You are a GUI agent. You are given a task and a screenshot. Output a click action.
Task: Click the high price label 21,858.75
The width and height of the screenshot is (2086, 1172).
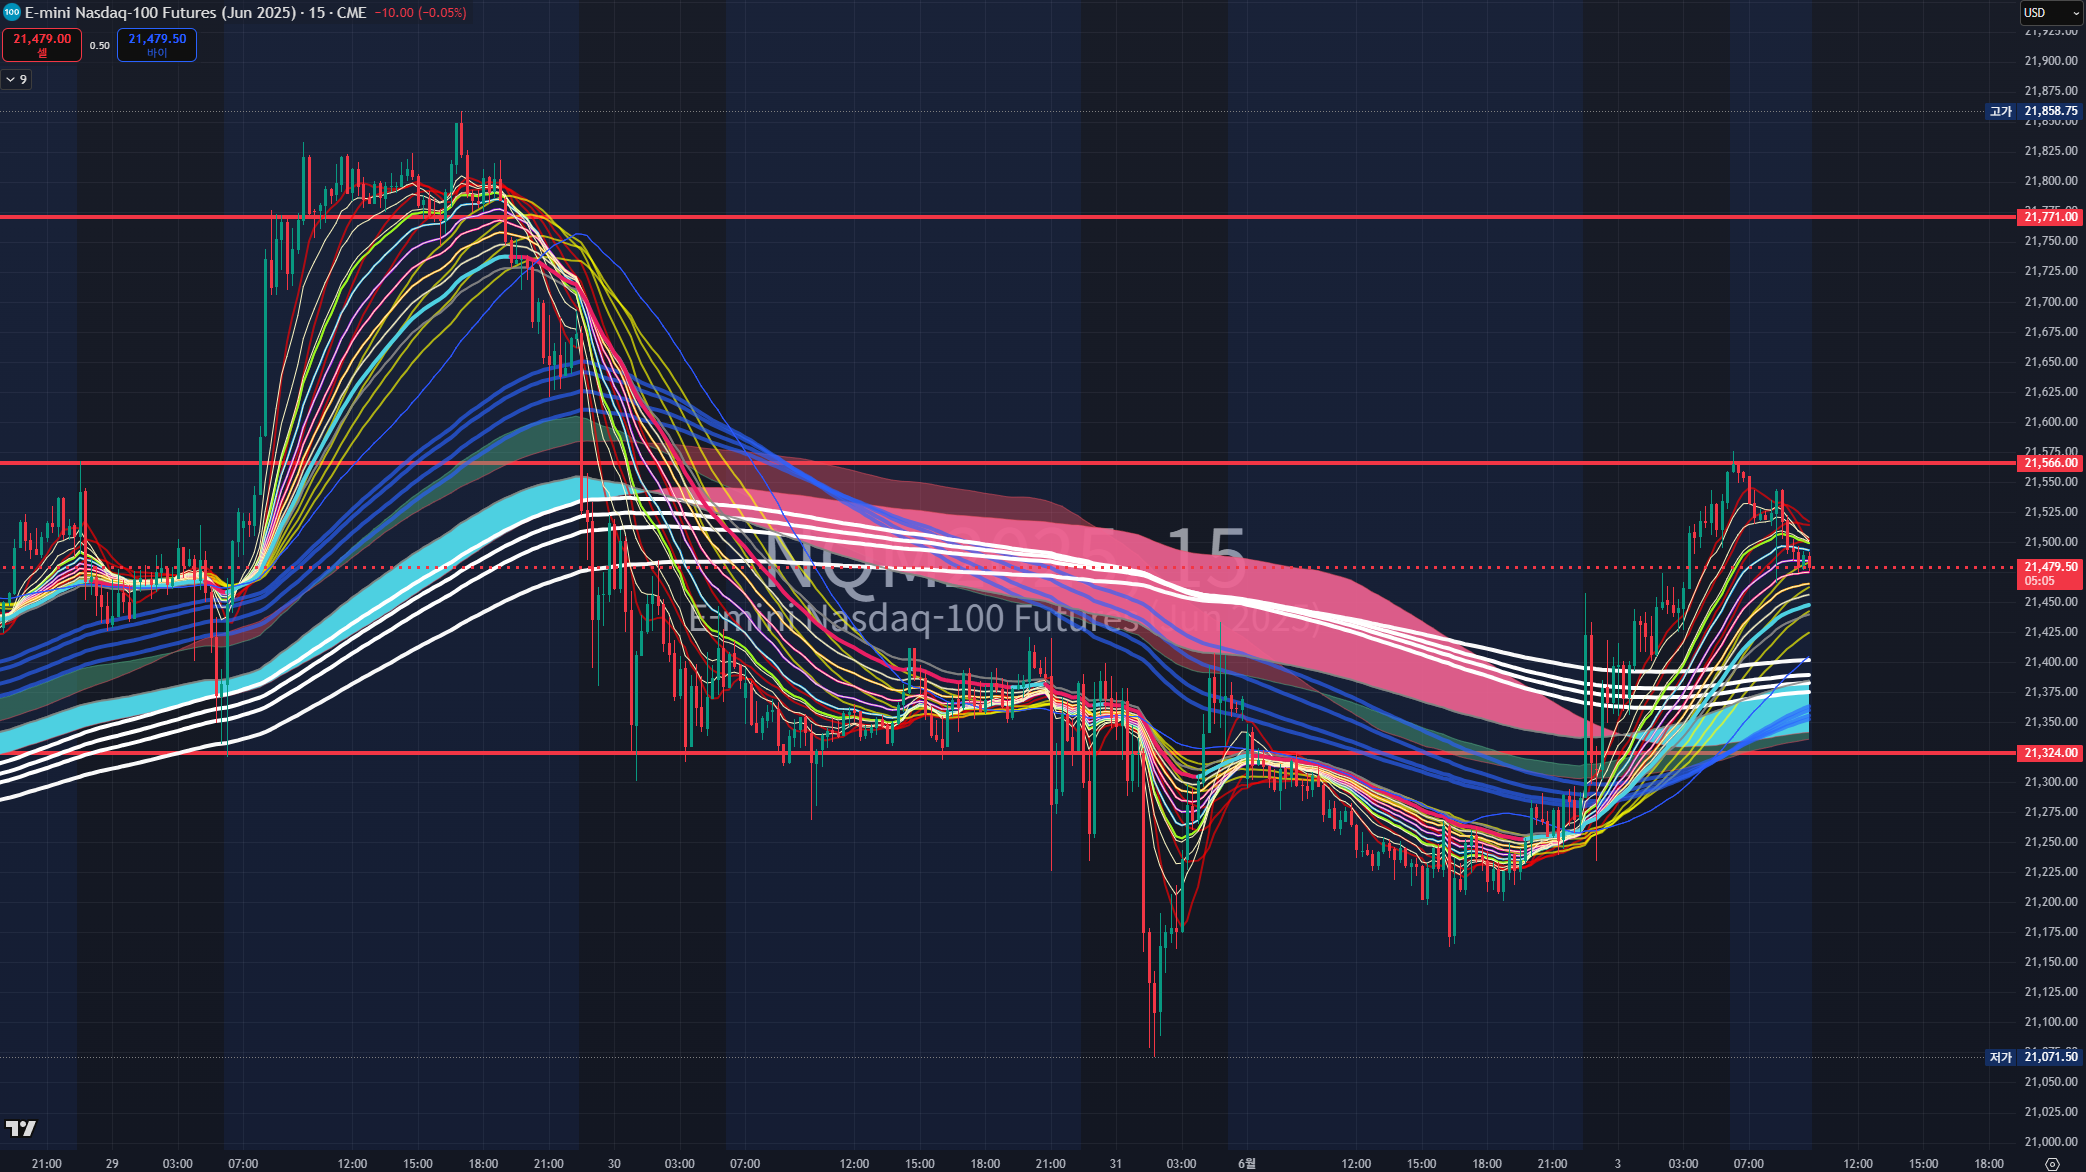click(2050, 111)
